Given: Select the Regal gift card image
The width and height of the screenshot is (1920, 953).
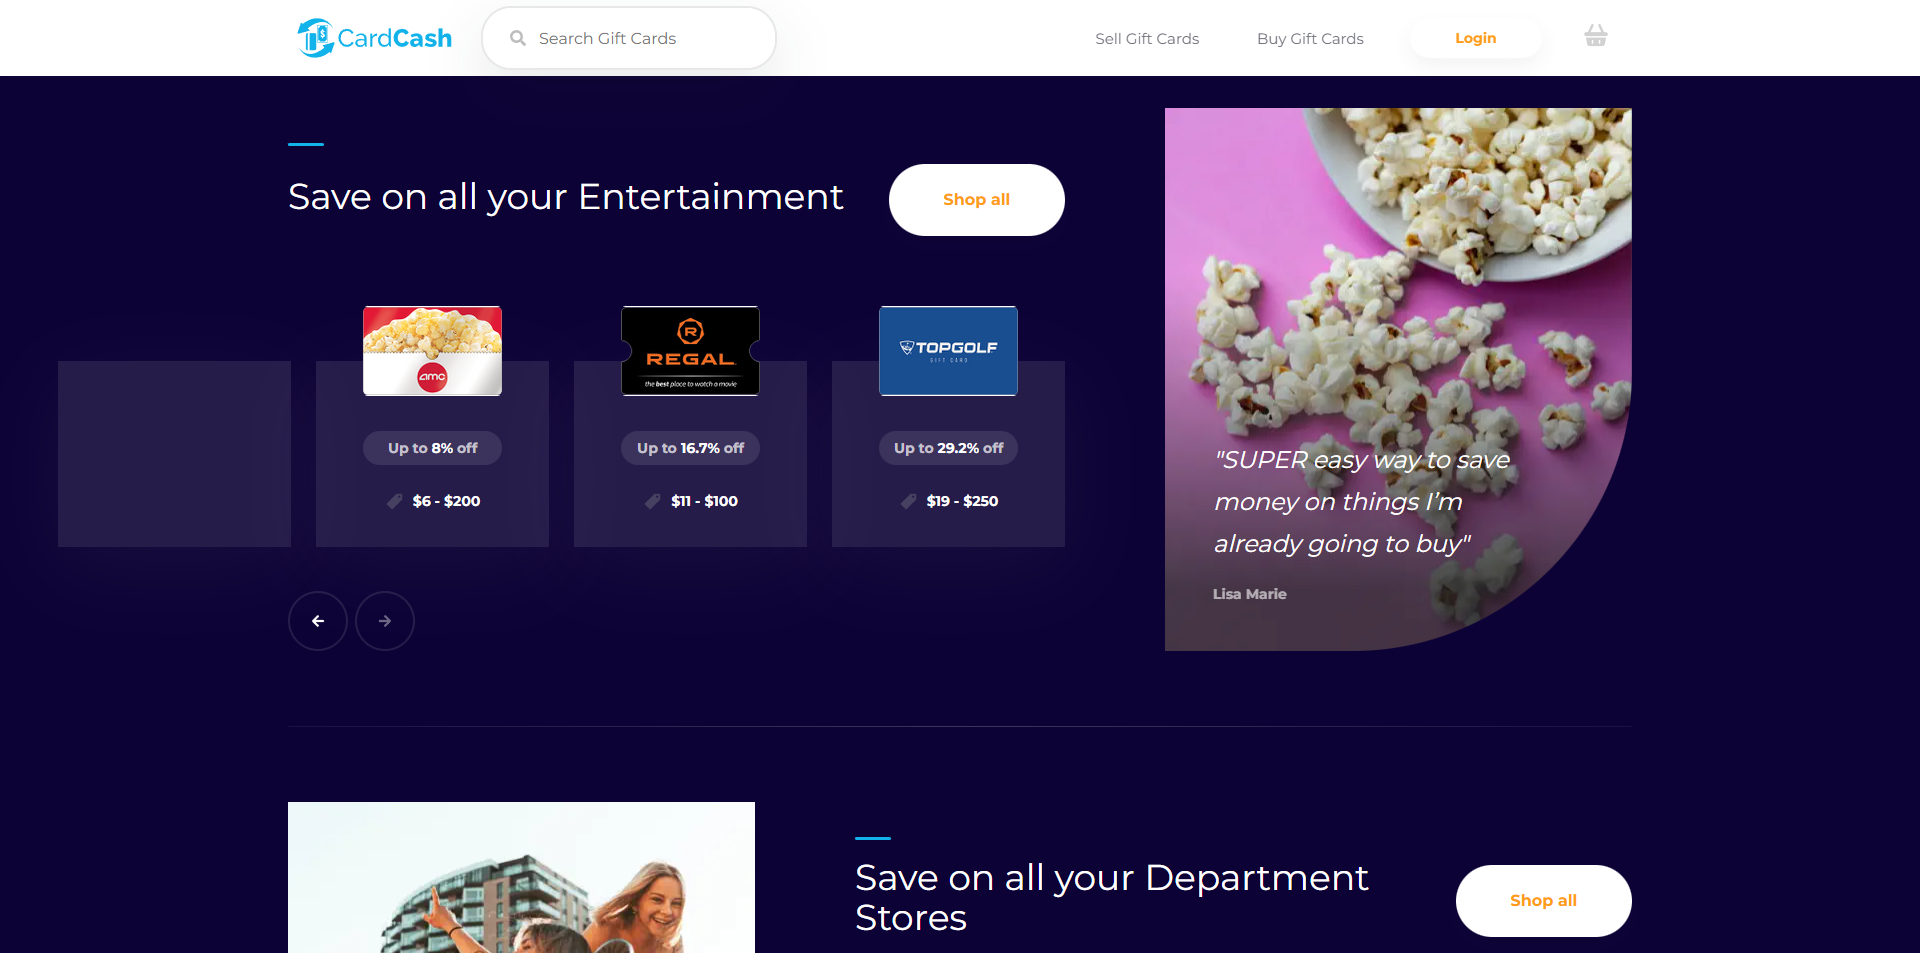Looking at the screenshot, I should 690,351.
